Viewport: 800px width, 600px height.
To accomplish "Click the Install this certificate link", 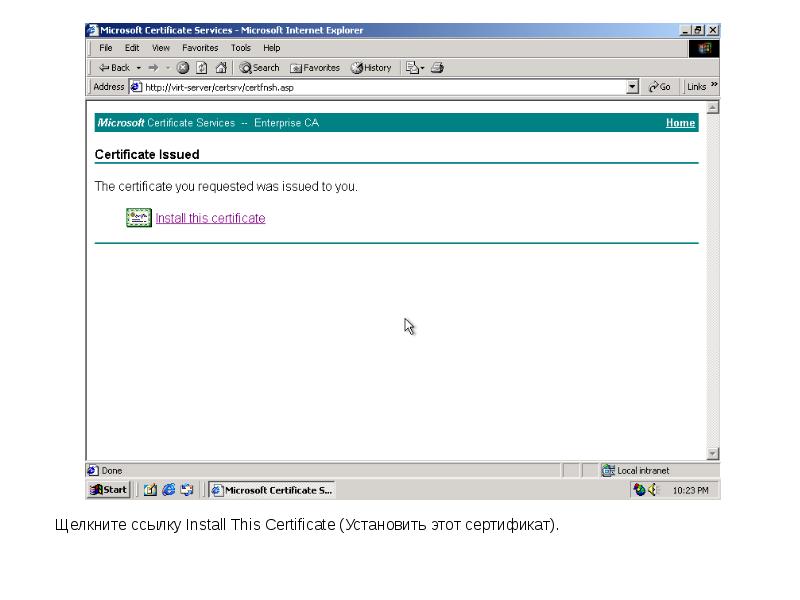I will coord(210,218).
